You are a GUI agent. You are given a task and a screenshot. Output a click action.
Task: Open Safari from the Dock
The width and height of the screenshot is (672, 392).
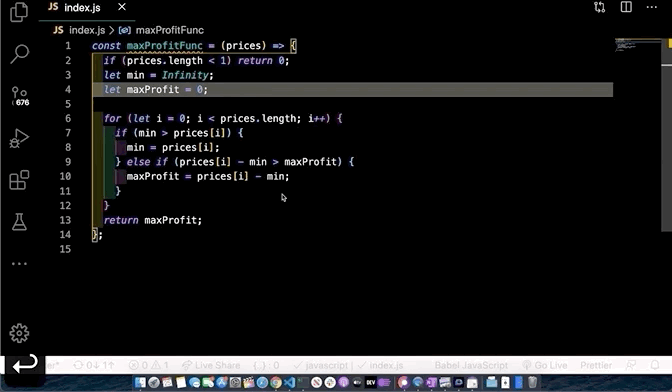click(x=262, y=383)
